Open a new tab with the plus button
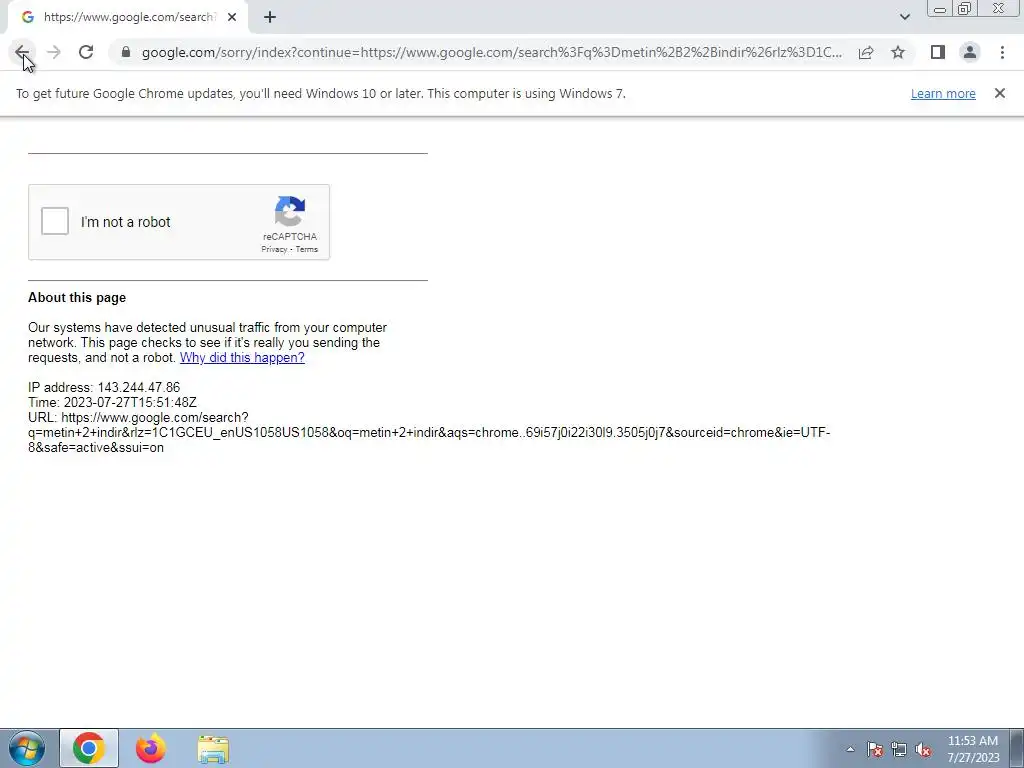1024x768 pixels. pos(270,17)
